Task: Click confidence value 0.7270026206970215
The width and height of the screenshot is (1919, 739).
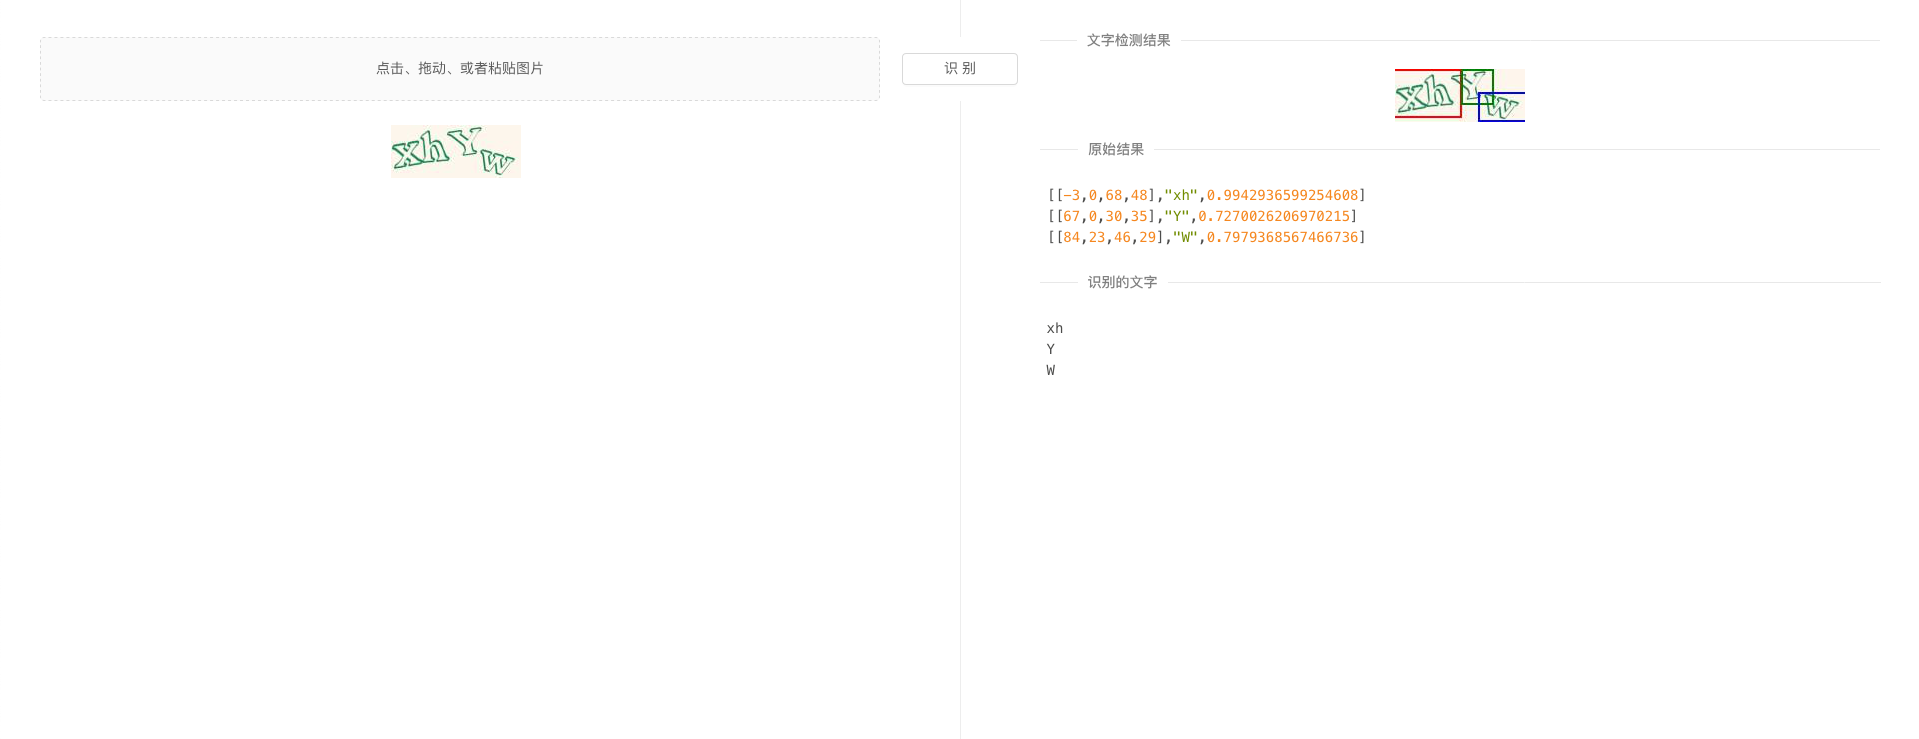Action: pyautogui.click(x=1274, y=216)
